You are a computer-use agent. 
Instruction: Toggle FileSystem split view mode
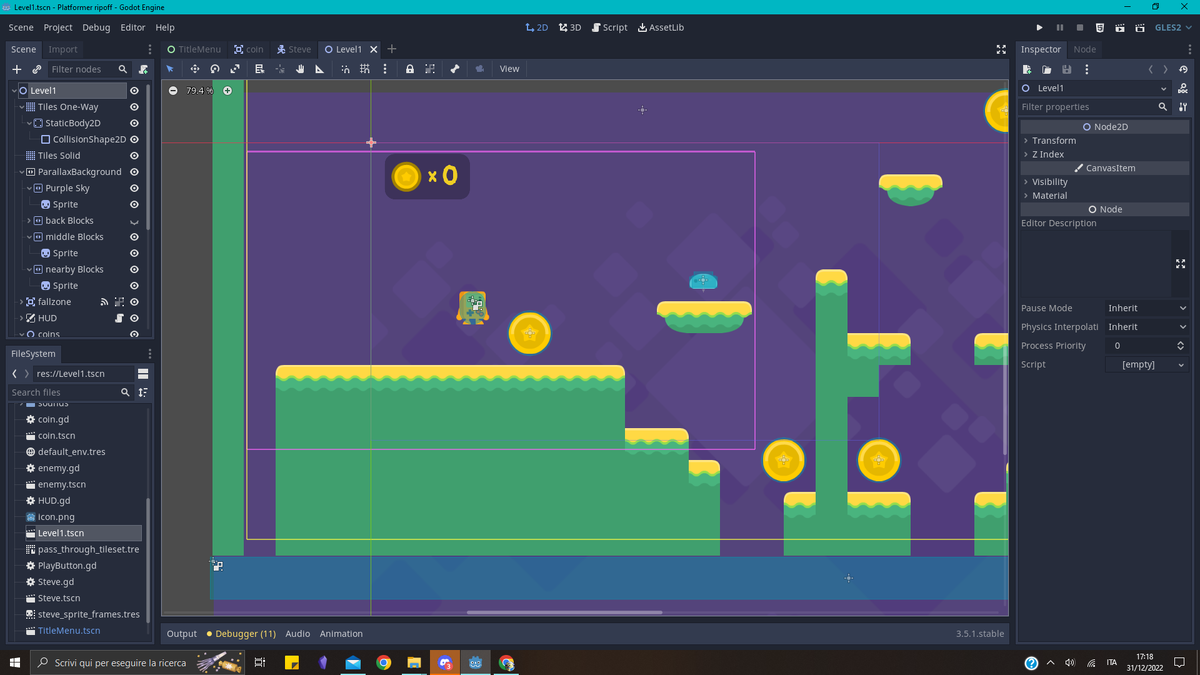pos(143,373)
